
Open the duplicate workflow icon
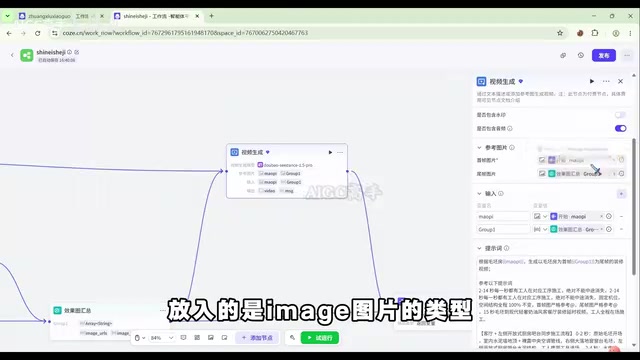[563, 56]
